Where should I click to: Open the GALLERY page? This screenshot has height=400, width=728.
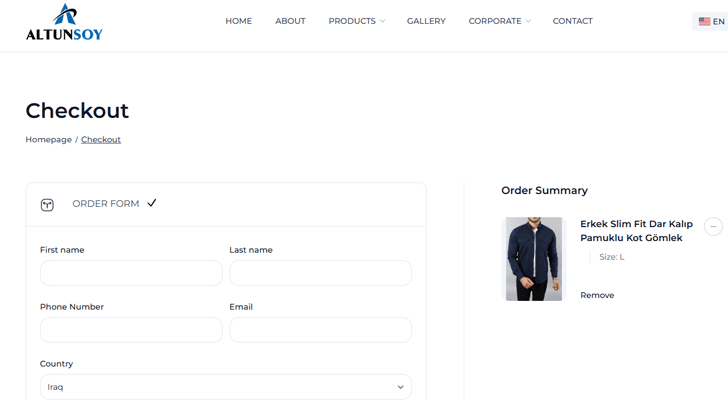pos(426,21)
